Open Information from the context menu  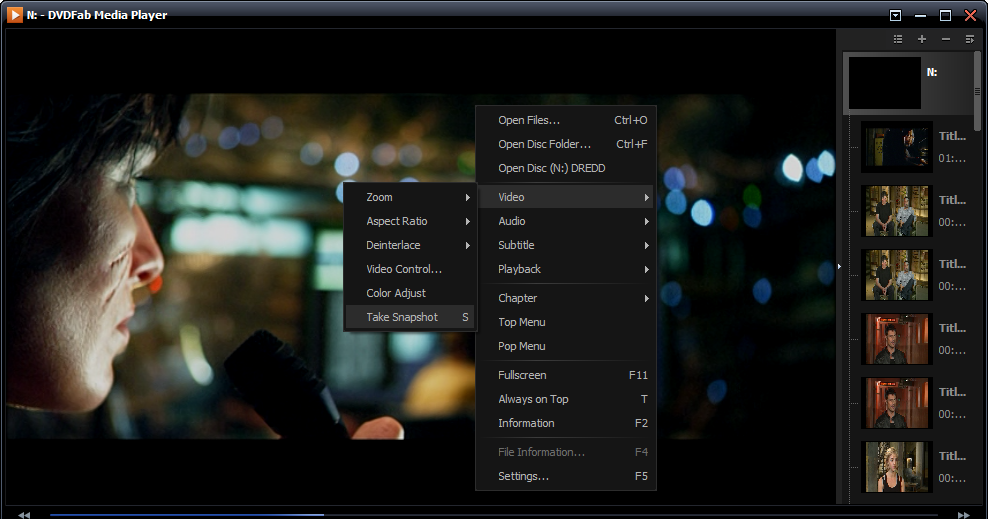point(566,423)
